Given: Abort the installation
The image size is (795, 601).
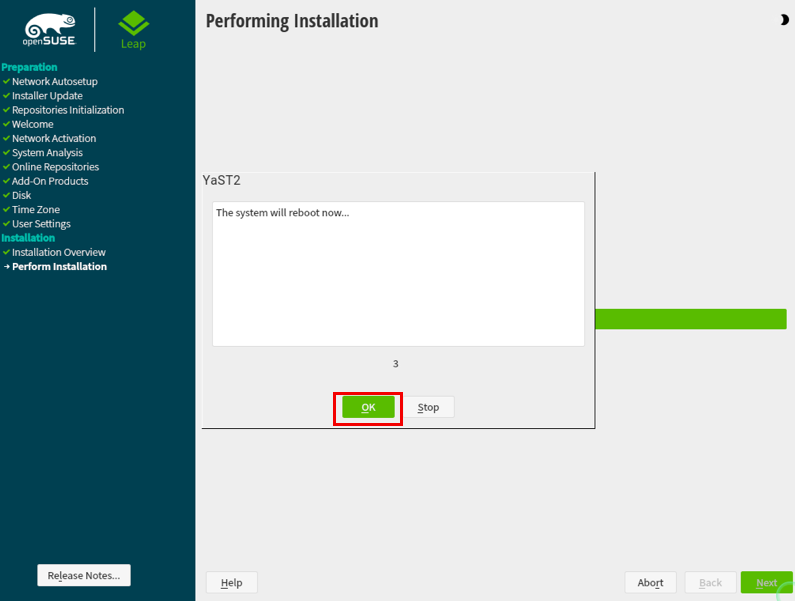Looking at the screenshot, I should tap(651, 582).
